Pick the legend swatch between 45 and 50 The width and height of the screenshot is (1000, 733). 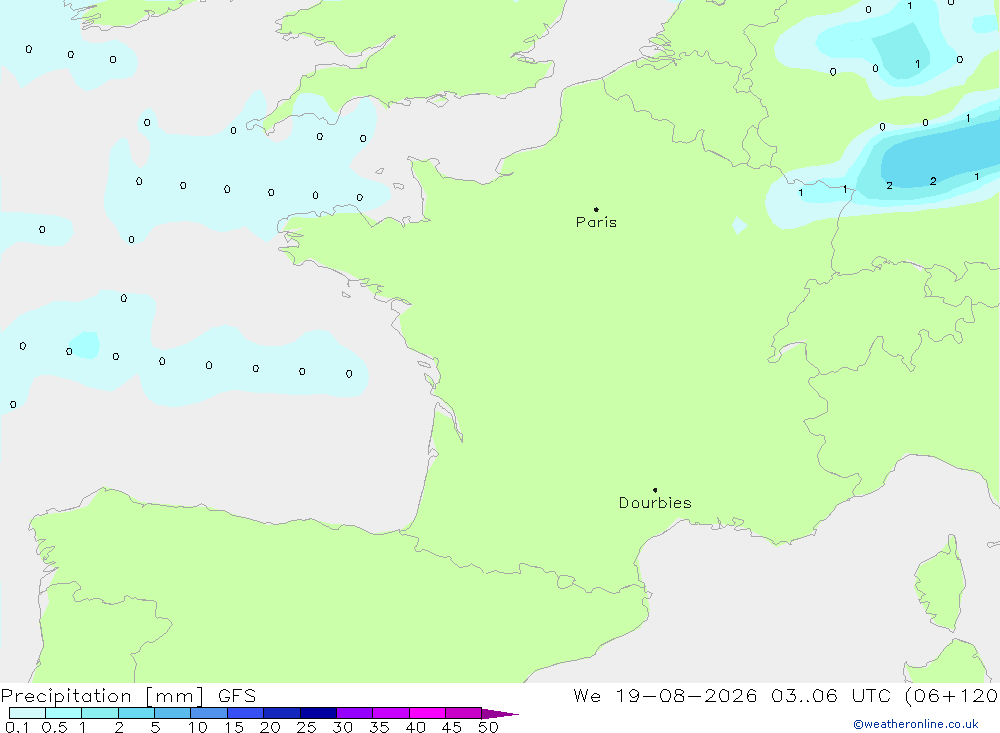pos(463,713)
